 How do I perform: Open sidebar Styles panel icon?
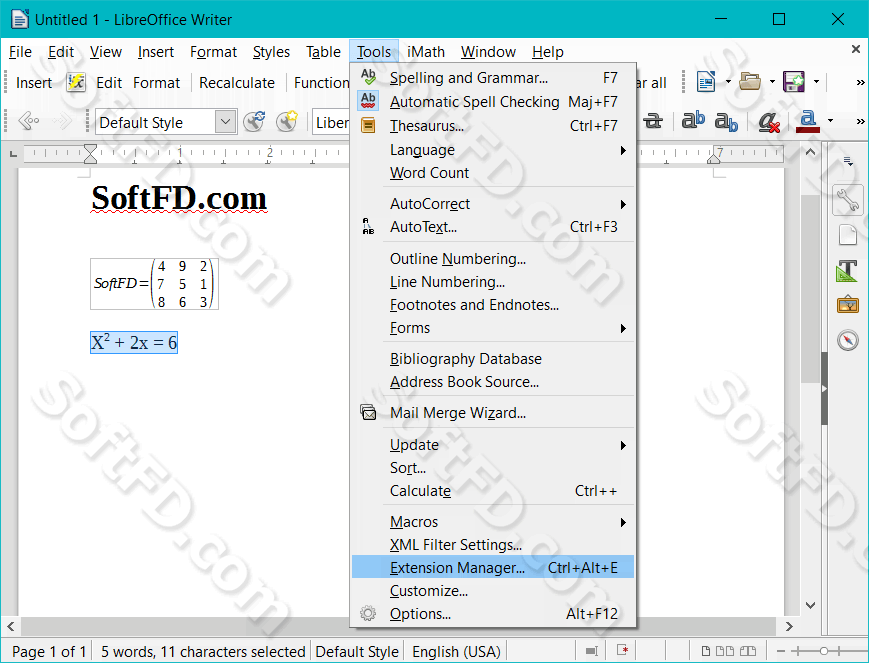pyautogui.click(x=847, y=271)
